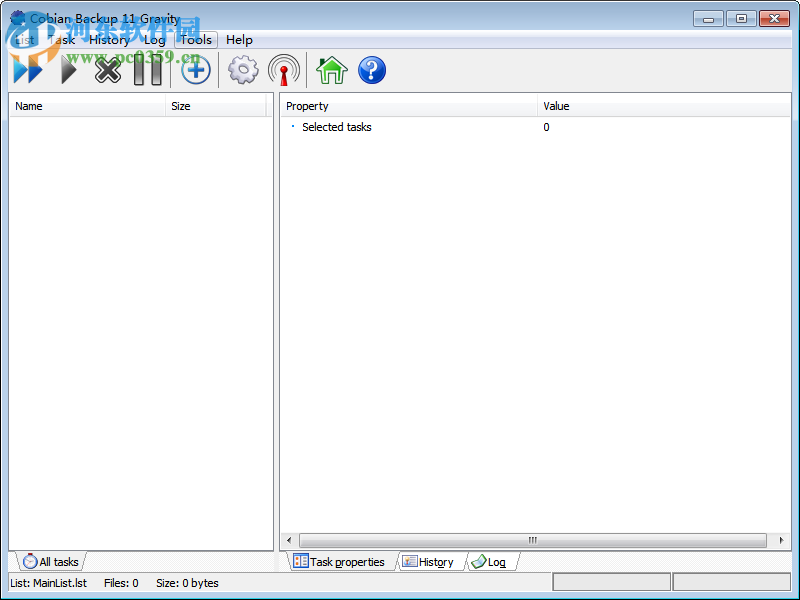800x600 pixels.
Task: Close the Cobian Backup window
Action: 774,19
